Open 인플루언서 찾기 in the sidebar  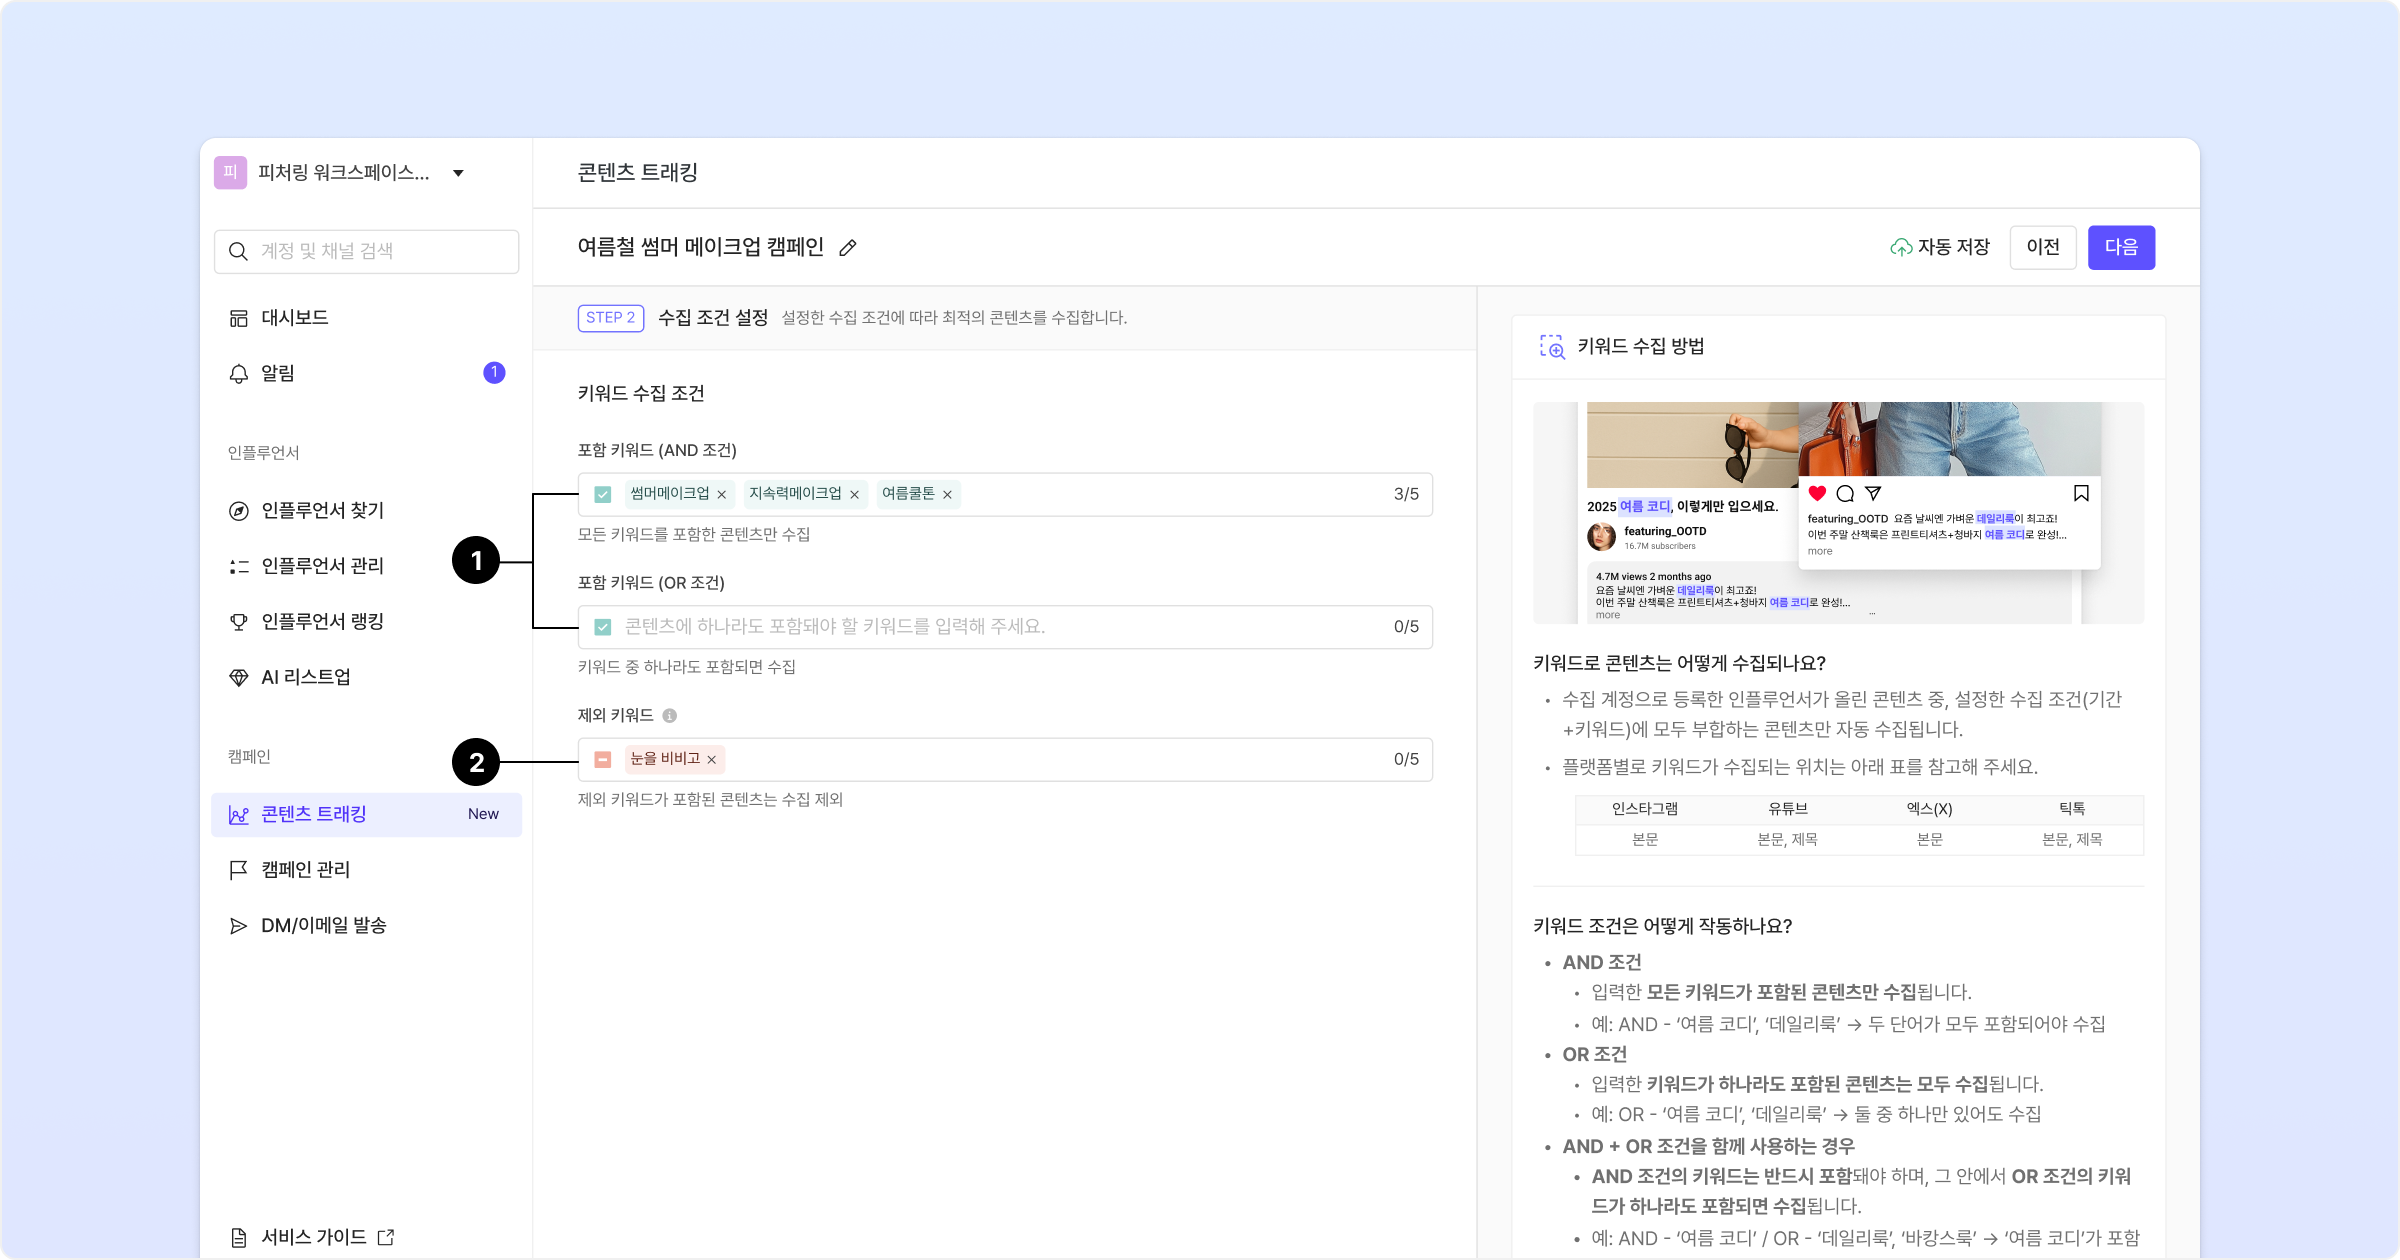322,511
